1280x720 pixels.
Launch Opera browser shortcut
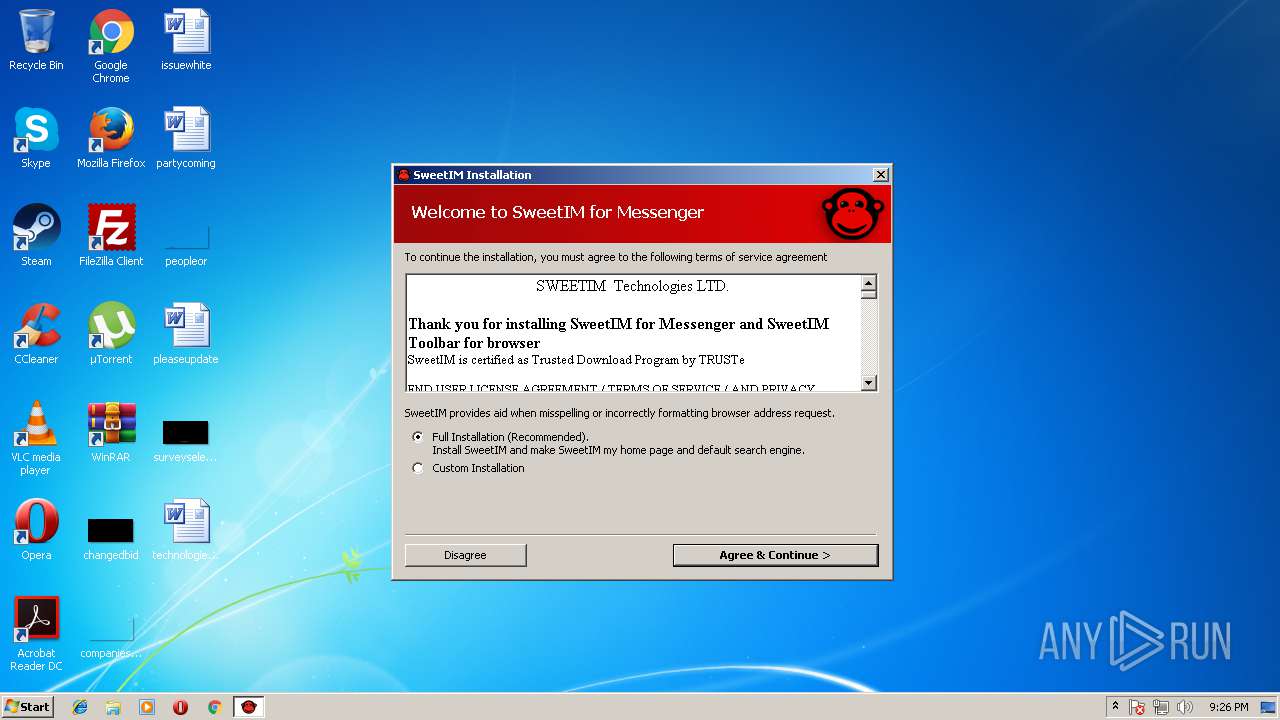coord(36,530)
